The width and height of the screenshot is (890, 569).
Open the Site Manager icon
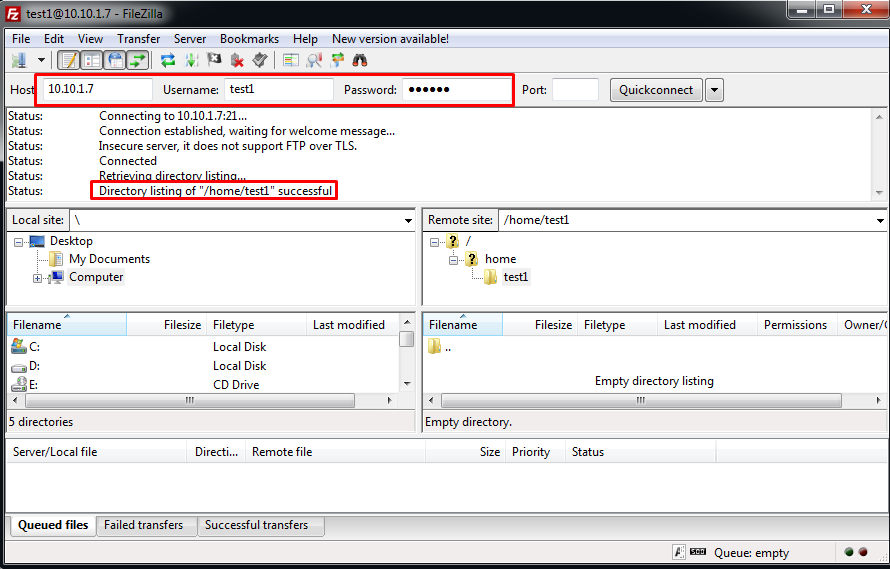pos(20,60)
